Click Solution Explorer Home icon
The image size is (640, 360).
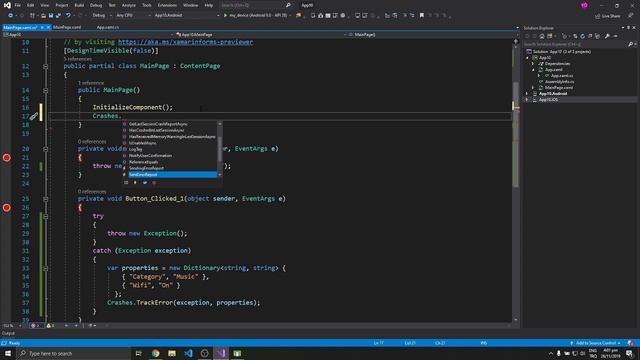coord(542,36)
